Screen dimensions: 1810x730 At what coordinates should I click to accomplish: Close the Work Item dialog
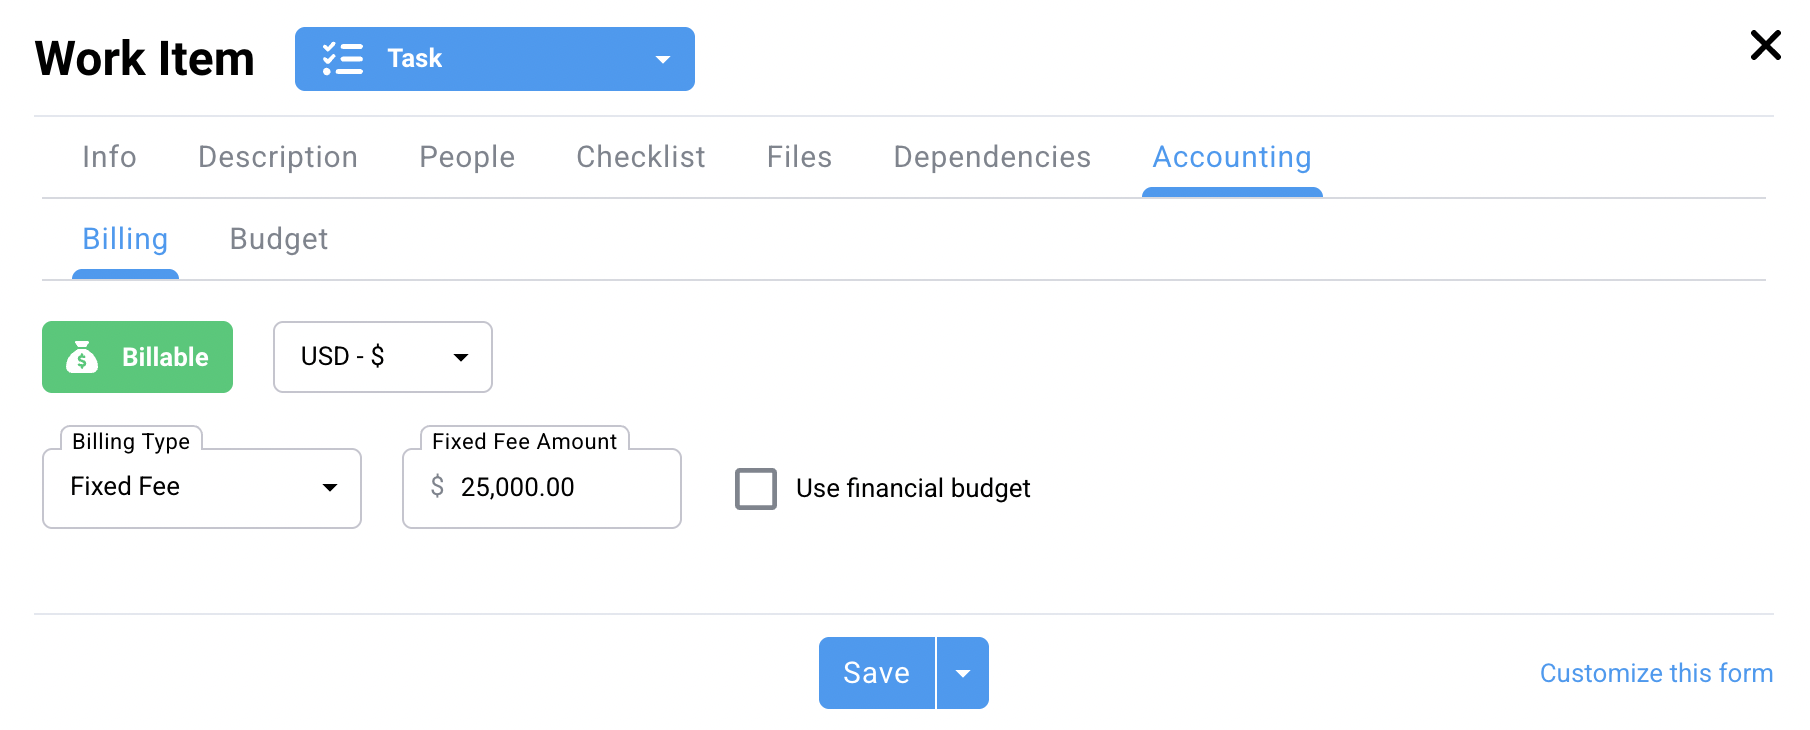coord(1765,45)
